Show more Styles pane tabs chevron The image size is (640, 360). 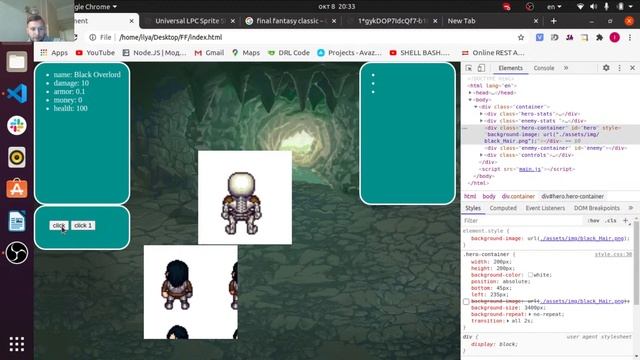631,208
